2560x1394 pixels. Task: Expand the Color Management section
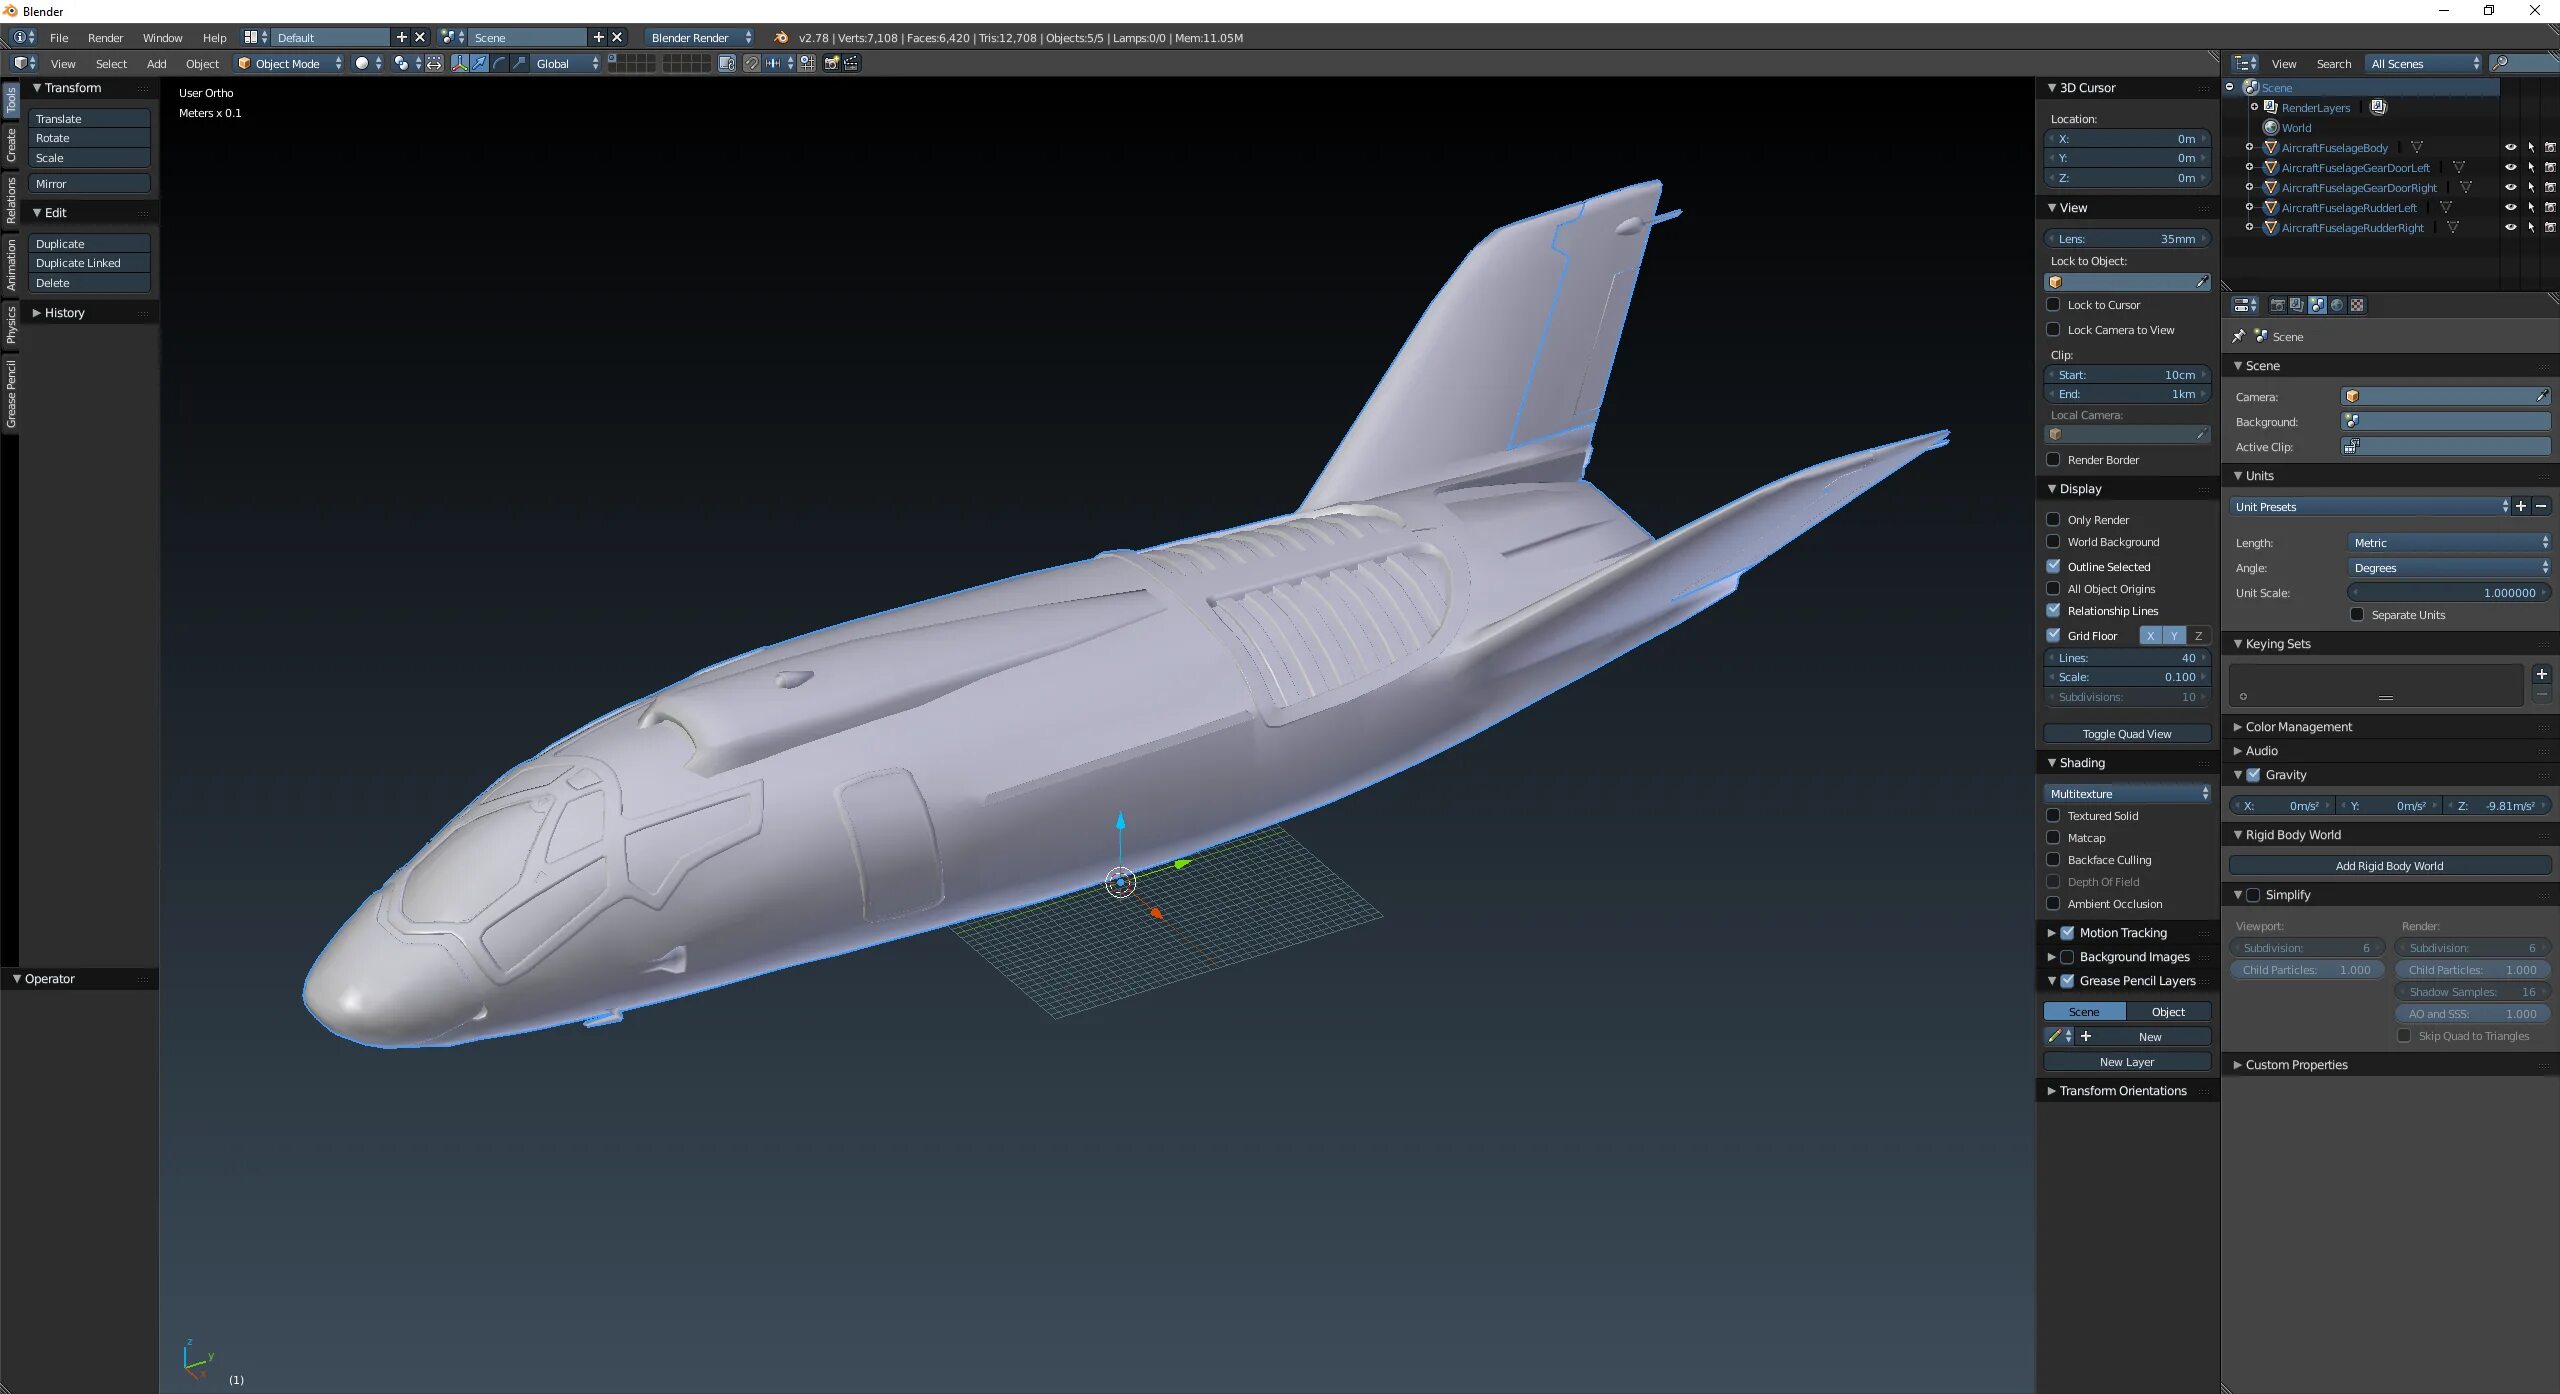pos(2298,727)
